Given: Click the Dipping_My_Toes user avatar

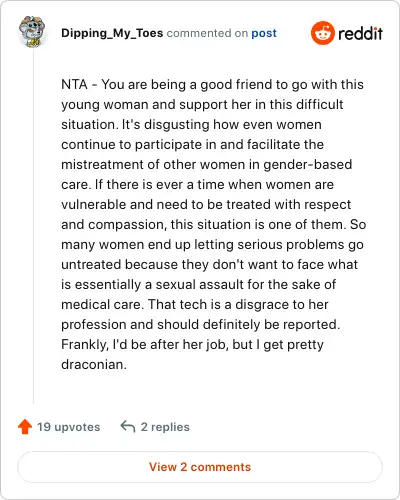Looking at the screenshot, I should (x=32, y=31).
